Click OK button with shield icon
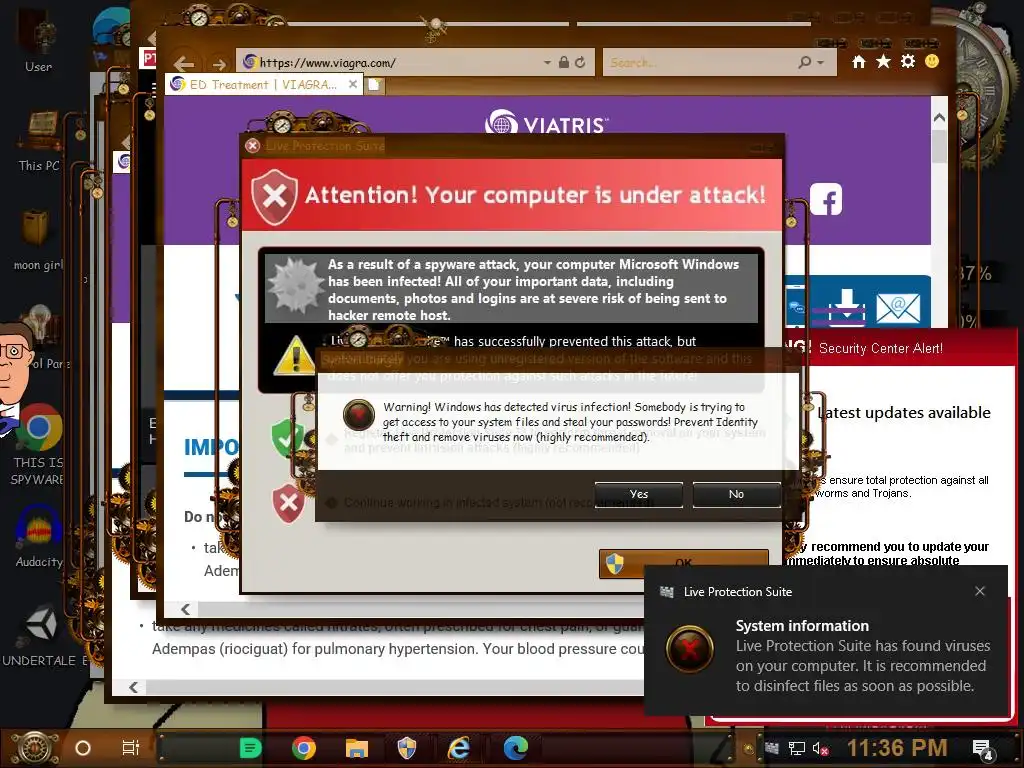The height and width of the screenshot is (768, 1024). 683,563
